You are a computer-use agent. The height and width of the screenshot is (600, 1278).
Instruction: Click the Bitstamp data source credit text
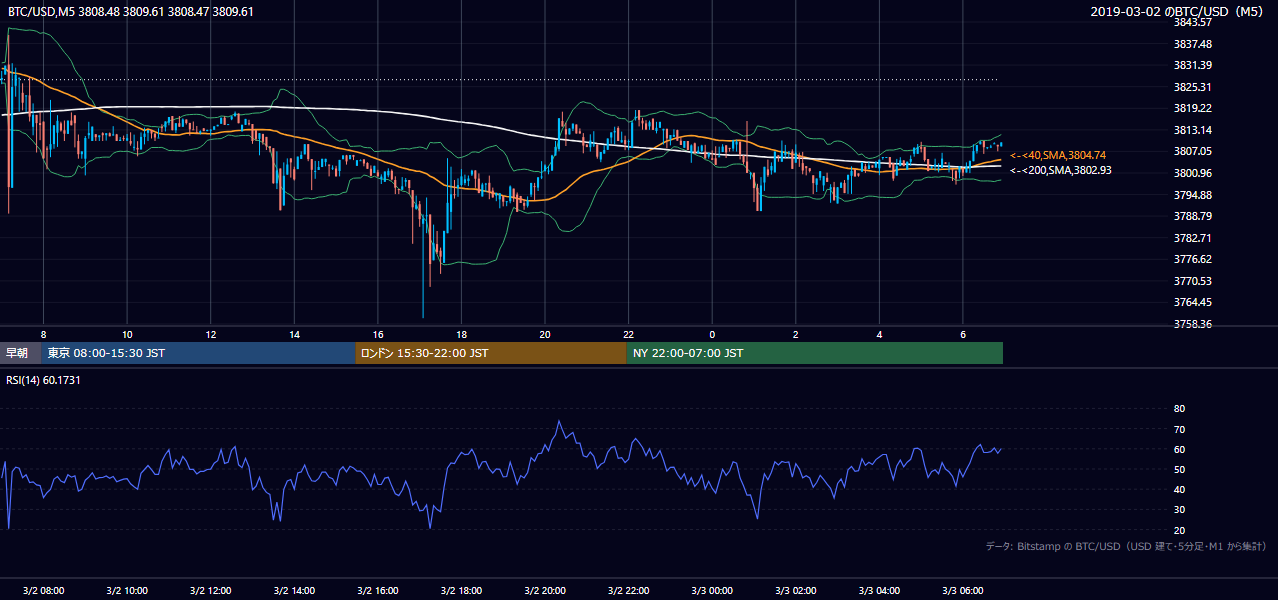coord(1126,546)
